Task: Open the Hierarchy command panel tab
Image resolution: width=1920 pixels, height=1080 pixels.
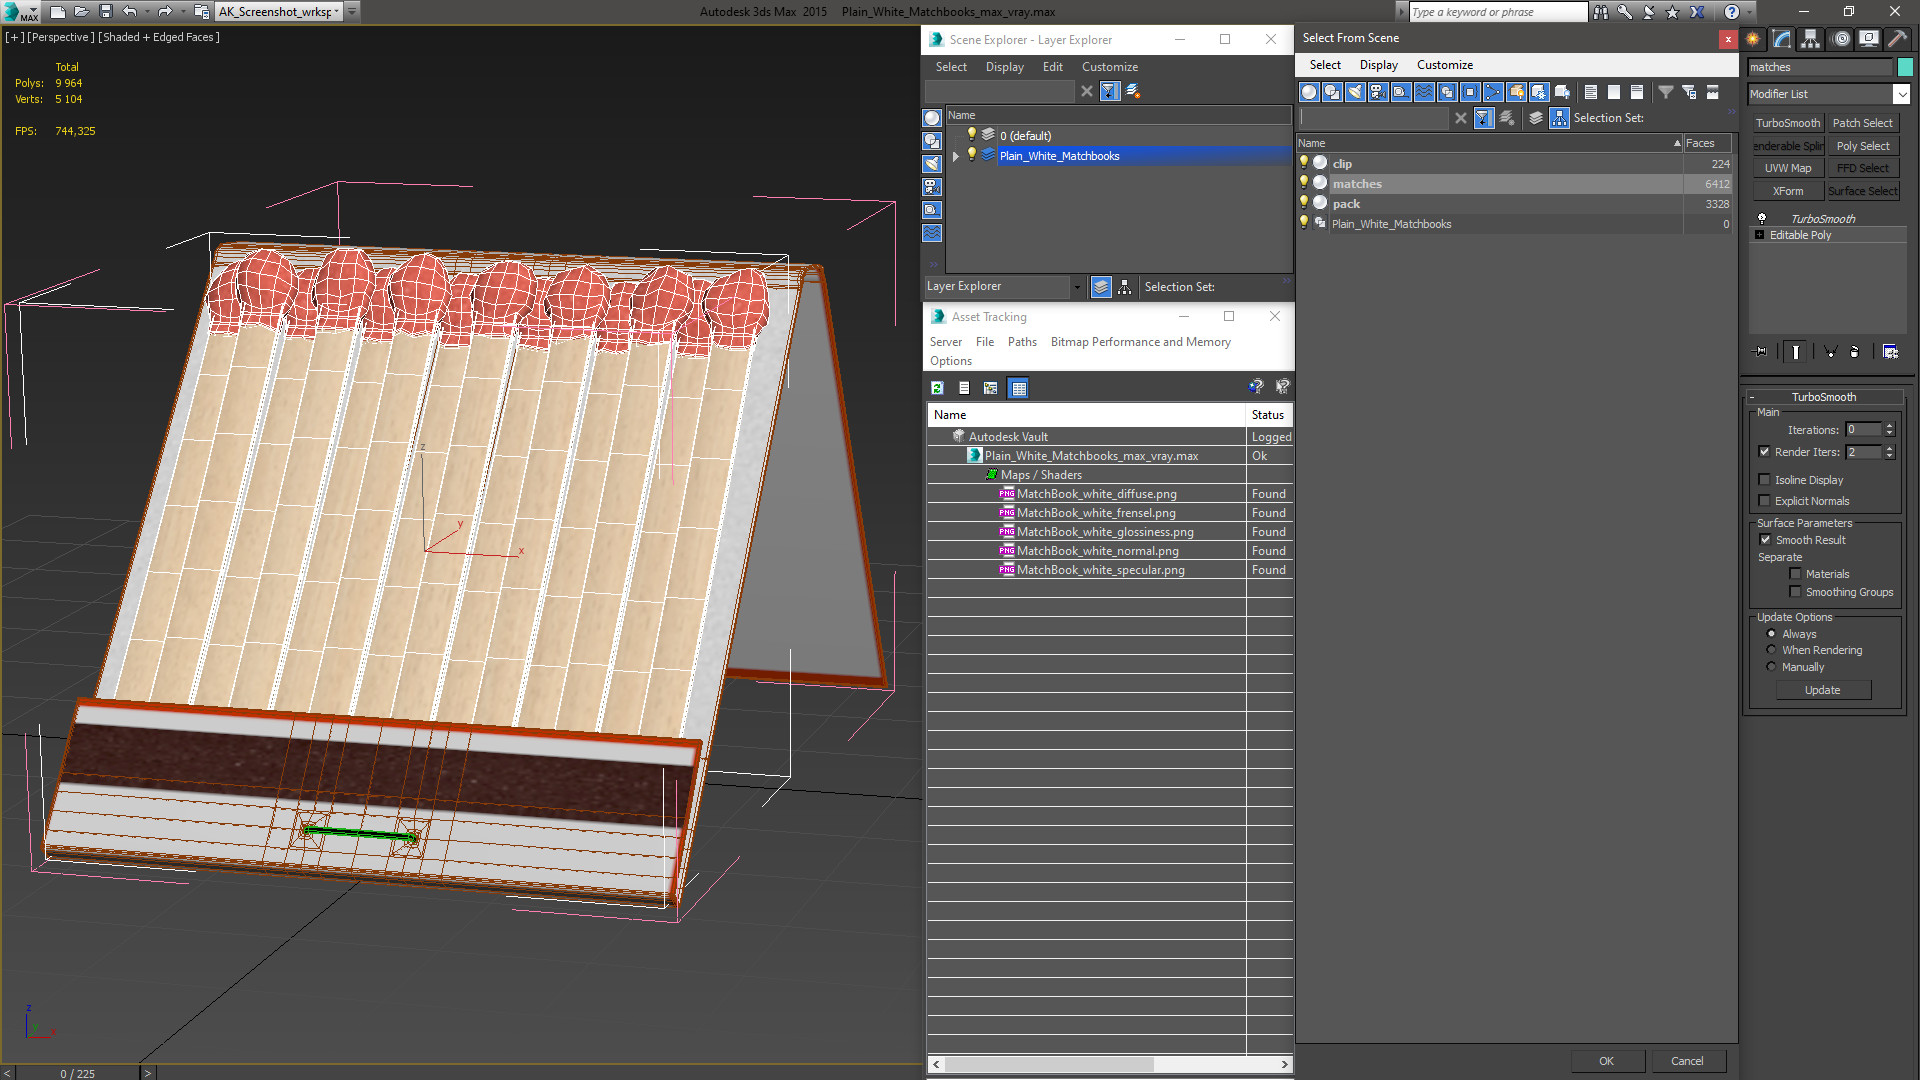Action: click(1810, 39)
